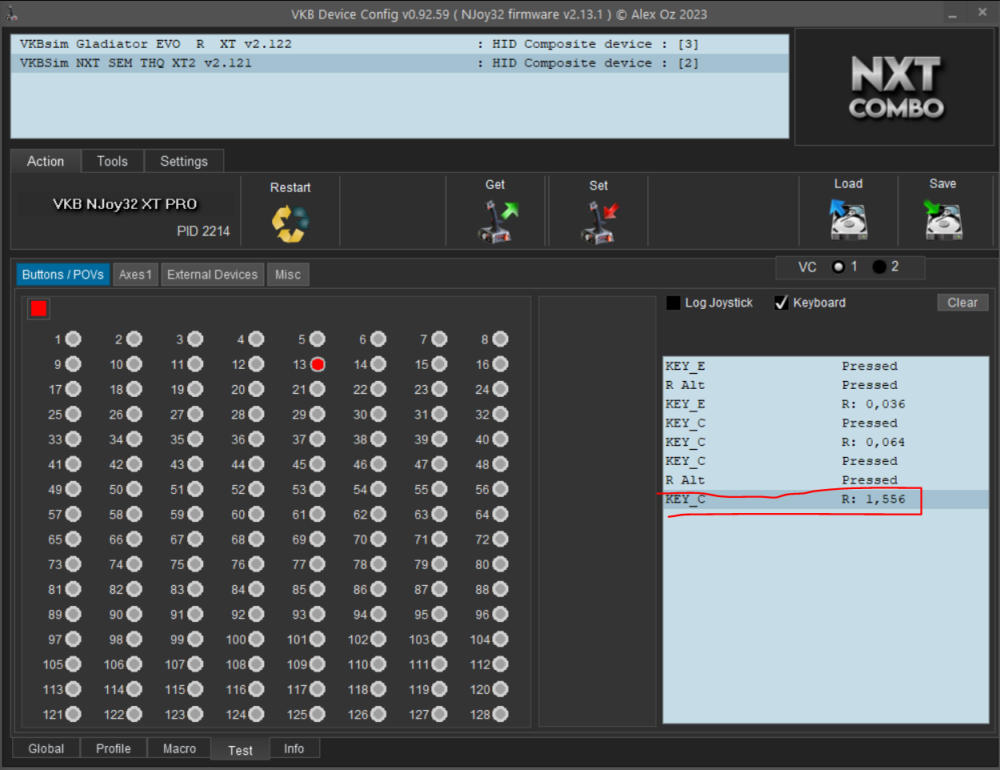
Task: Select VC radio option 2
Action: [x=879, y=267]
